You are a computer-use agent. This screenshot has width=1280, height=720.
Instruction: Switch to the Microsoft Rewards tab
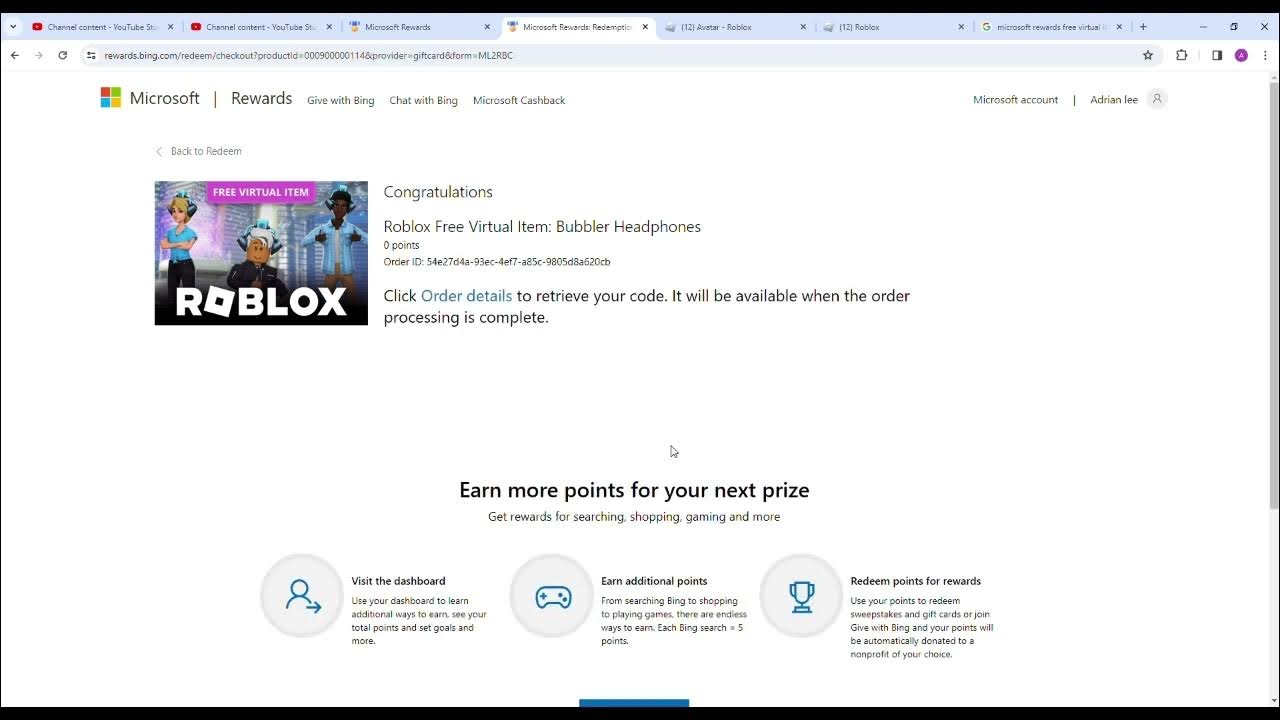pos(418,27)
